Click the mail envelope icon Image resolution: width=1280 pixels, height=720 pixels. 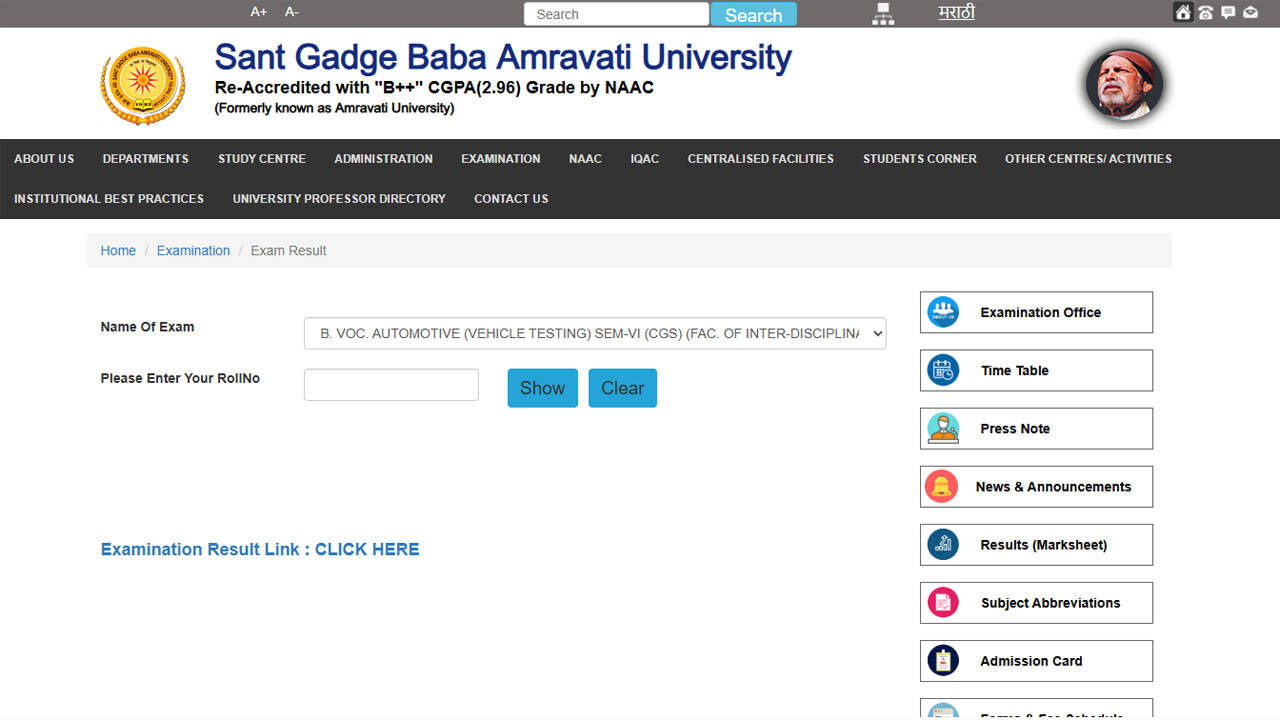(1250, 12)
